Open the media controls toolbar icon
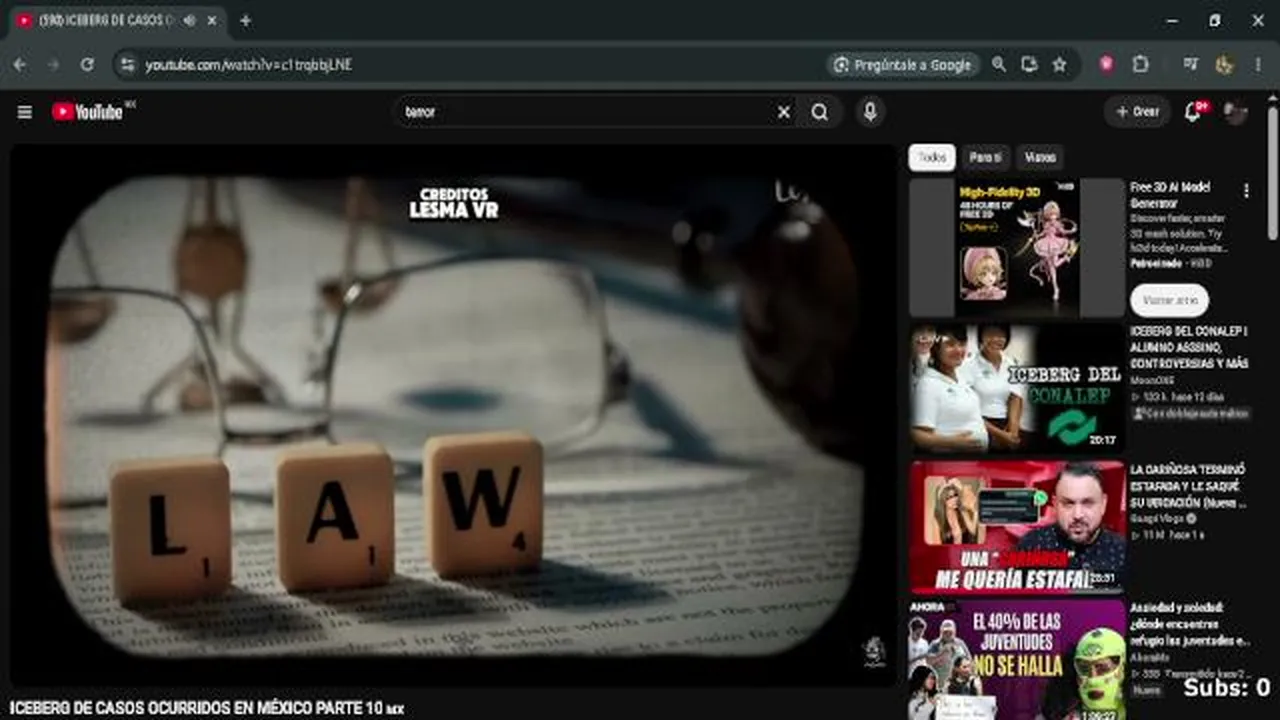 point(1190,64)
